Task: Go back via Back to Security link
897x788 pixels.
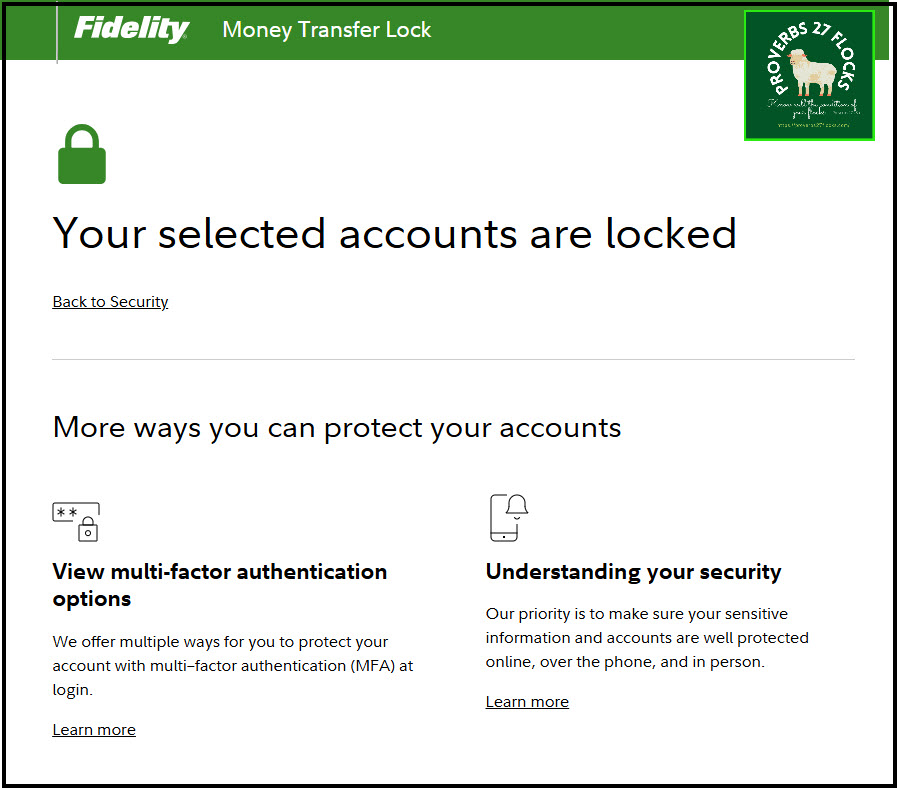Action: 110,302
